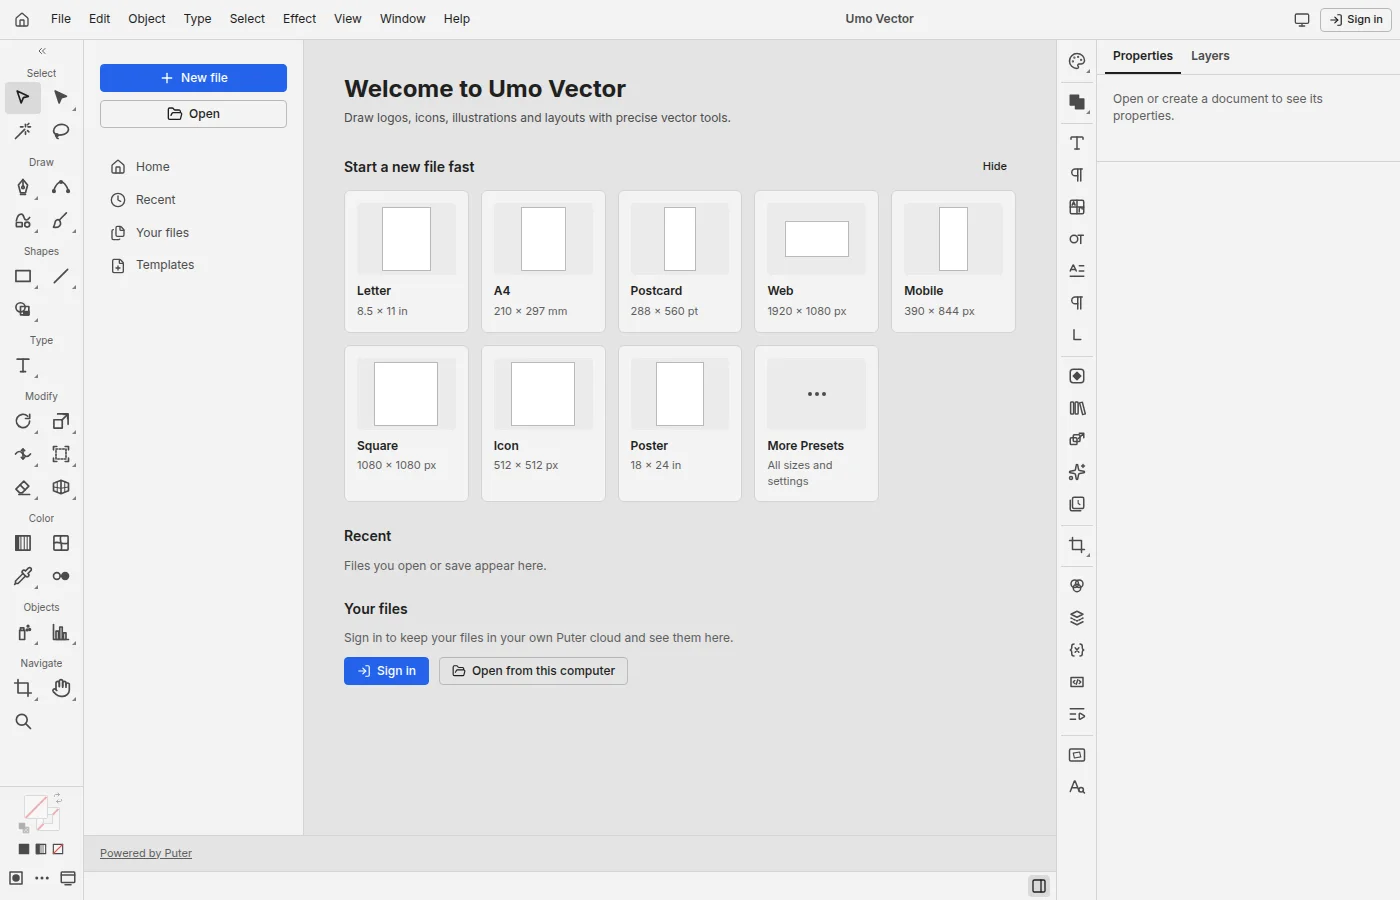Choose the Lasso tool

(61, 131)
